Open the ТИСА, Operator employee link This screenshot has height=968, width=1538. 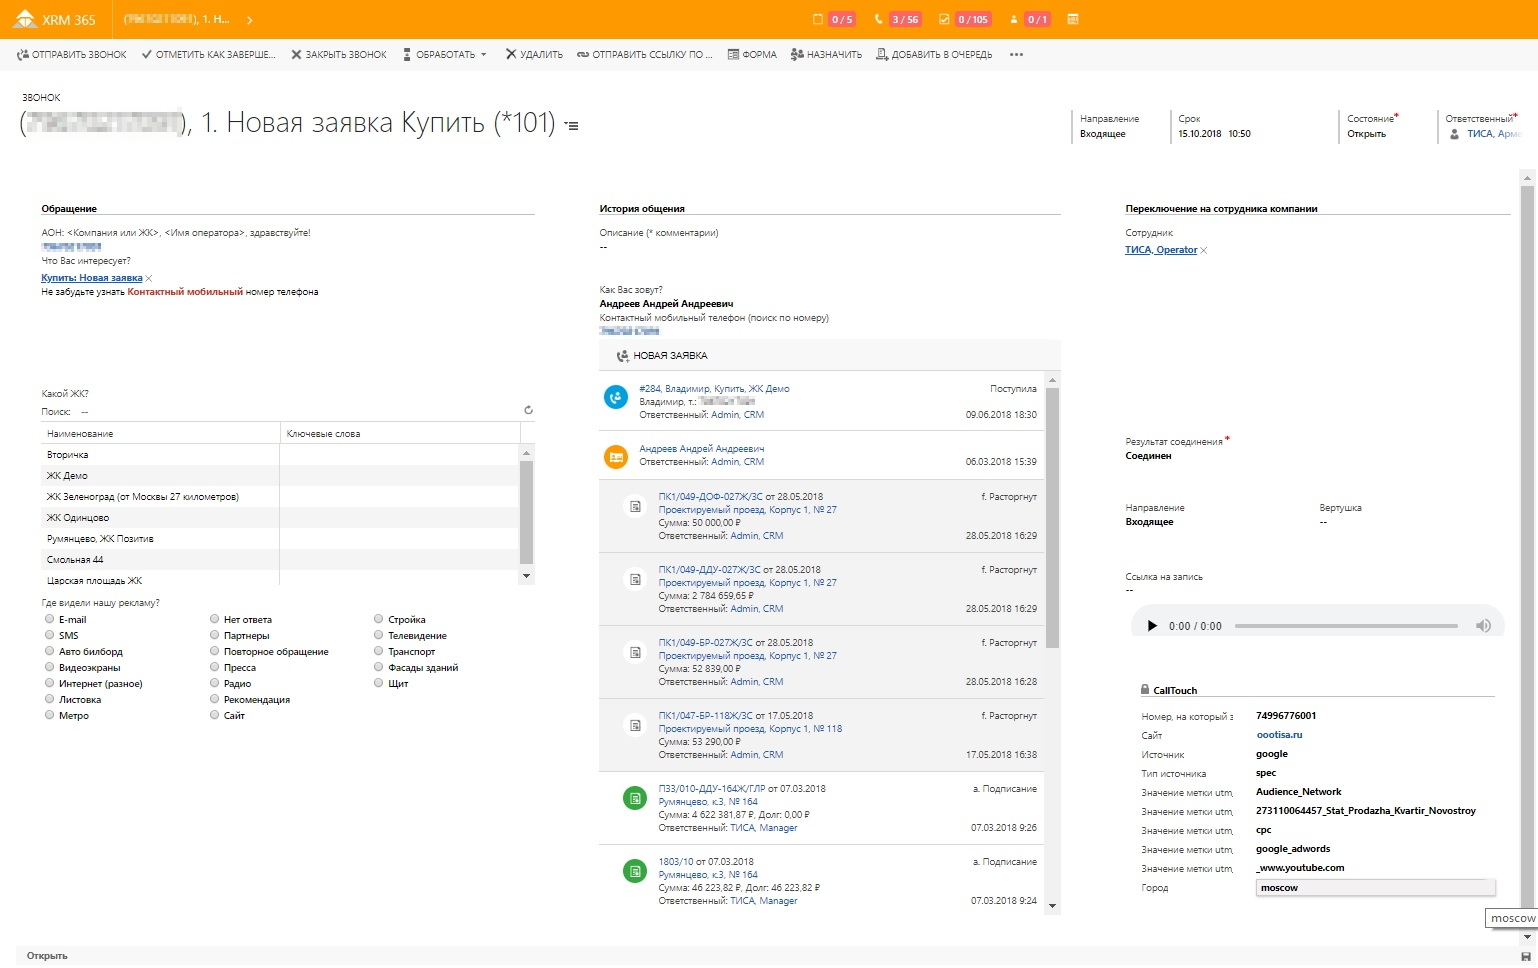click(1161, 250)
